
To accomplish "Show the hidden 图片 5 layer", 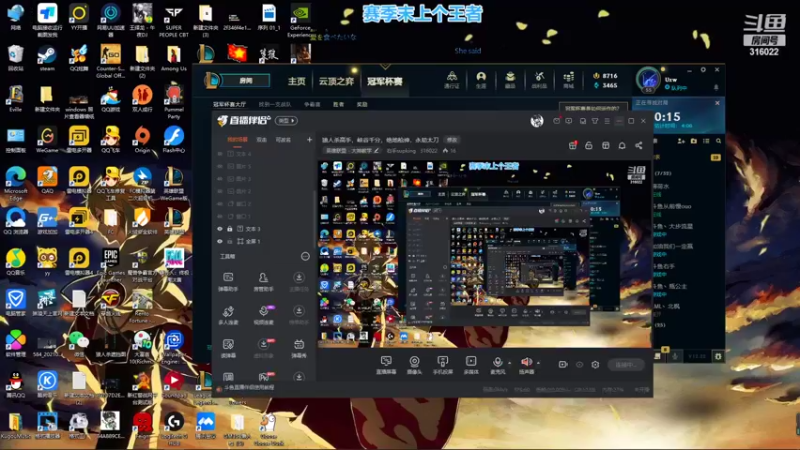I will click(x=220, y=166).
